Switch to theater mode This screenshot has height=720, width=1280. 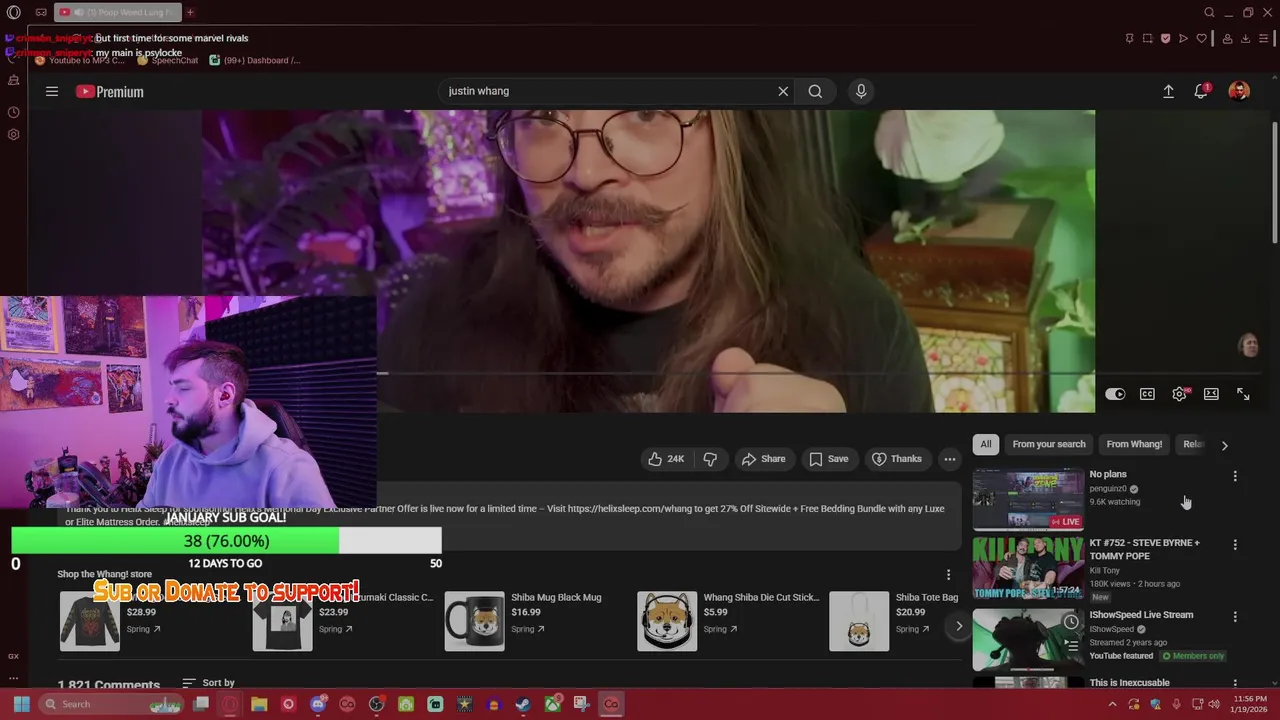coord(1211,394)
